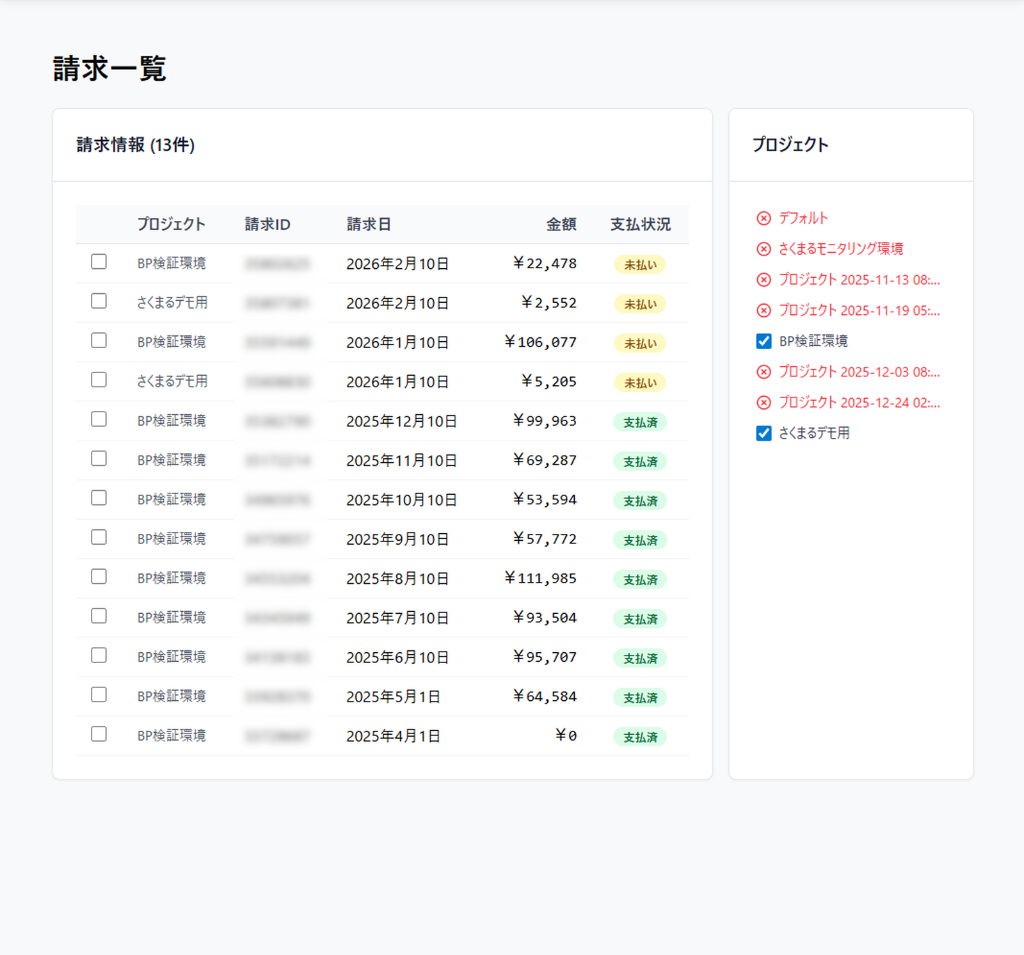Image resolution: width=1024 pixels, height=955 pixels.
Task: Open the デフォルト project link
Action: [803, 218]
